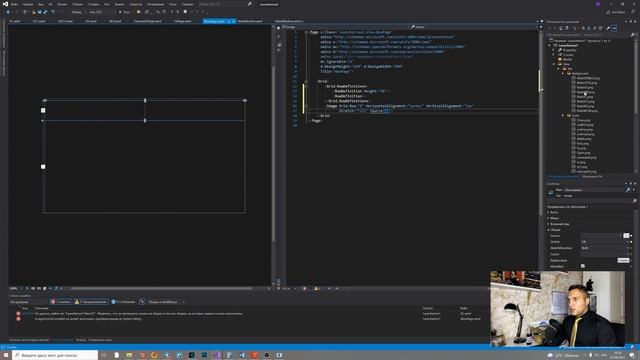Click the red X app on taskbar
The image size is (640, 360).
click(x=254, y=355)
